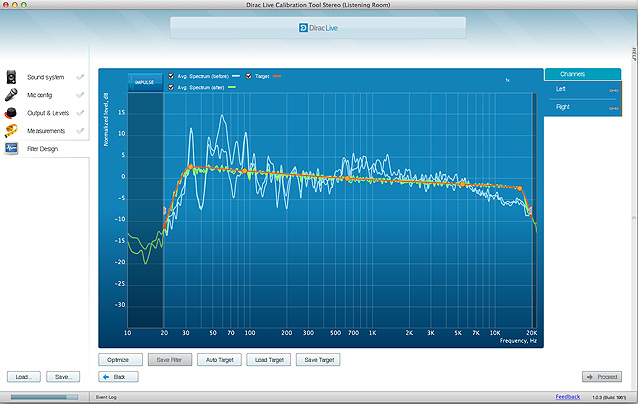638x404 pixels.
Task: Click the target curve point near 16 kHz
Action: (x=520, y=188)
